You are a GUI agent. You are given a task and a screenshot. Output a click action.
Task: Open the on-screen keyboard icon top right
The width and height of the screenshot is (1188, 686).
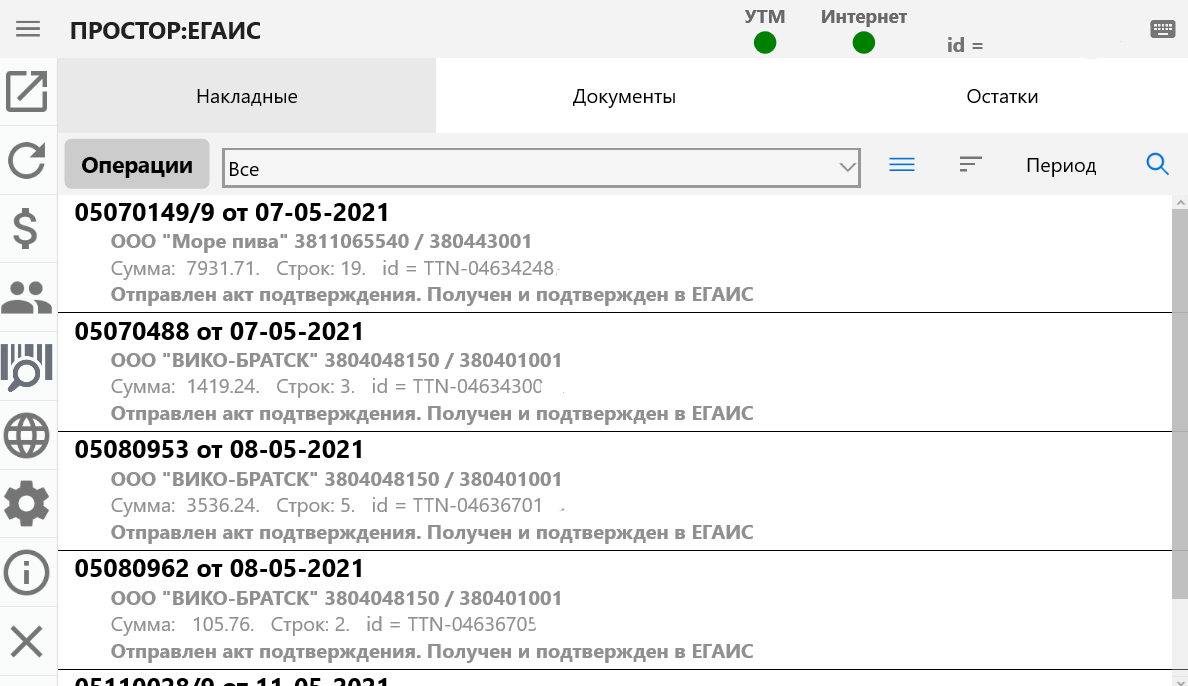1162,28
